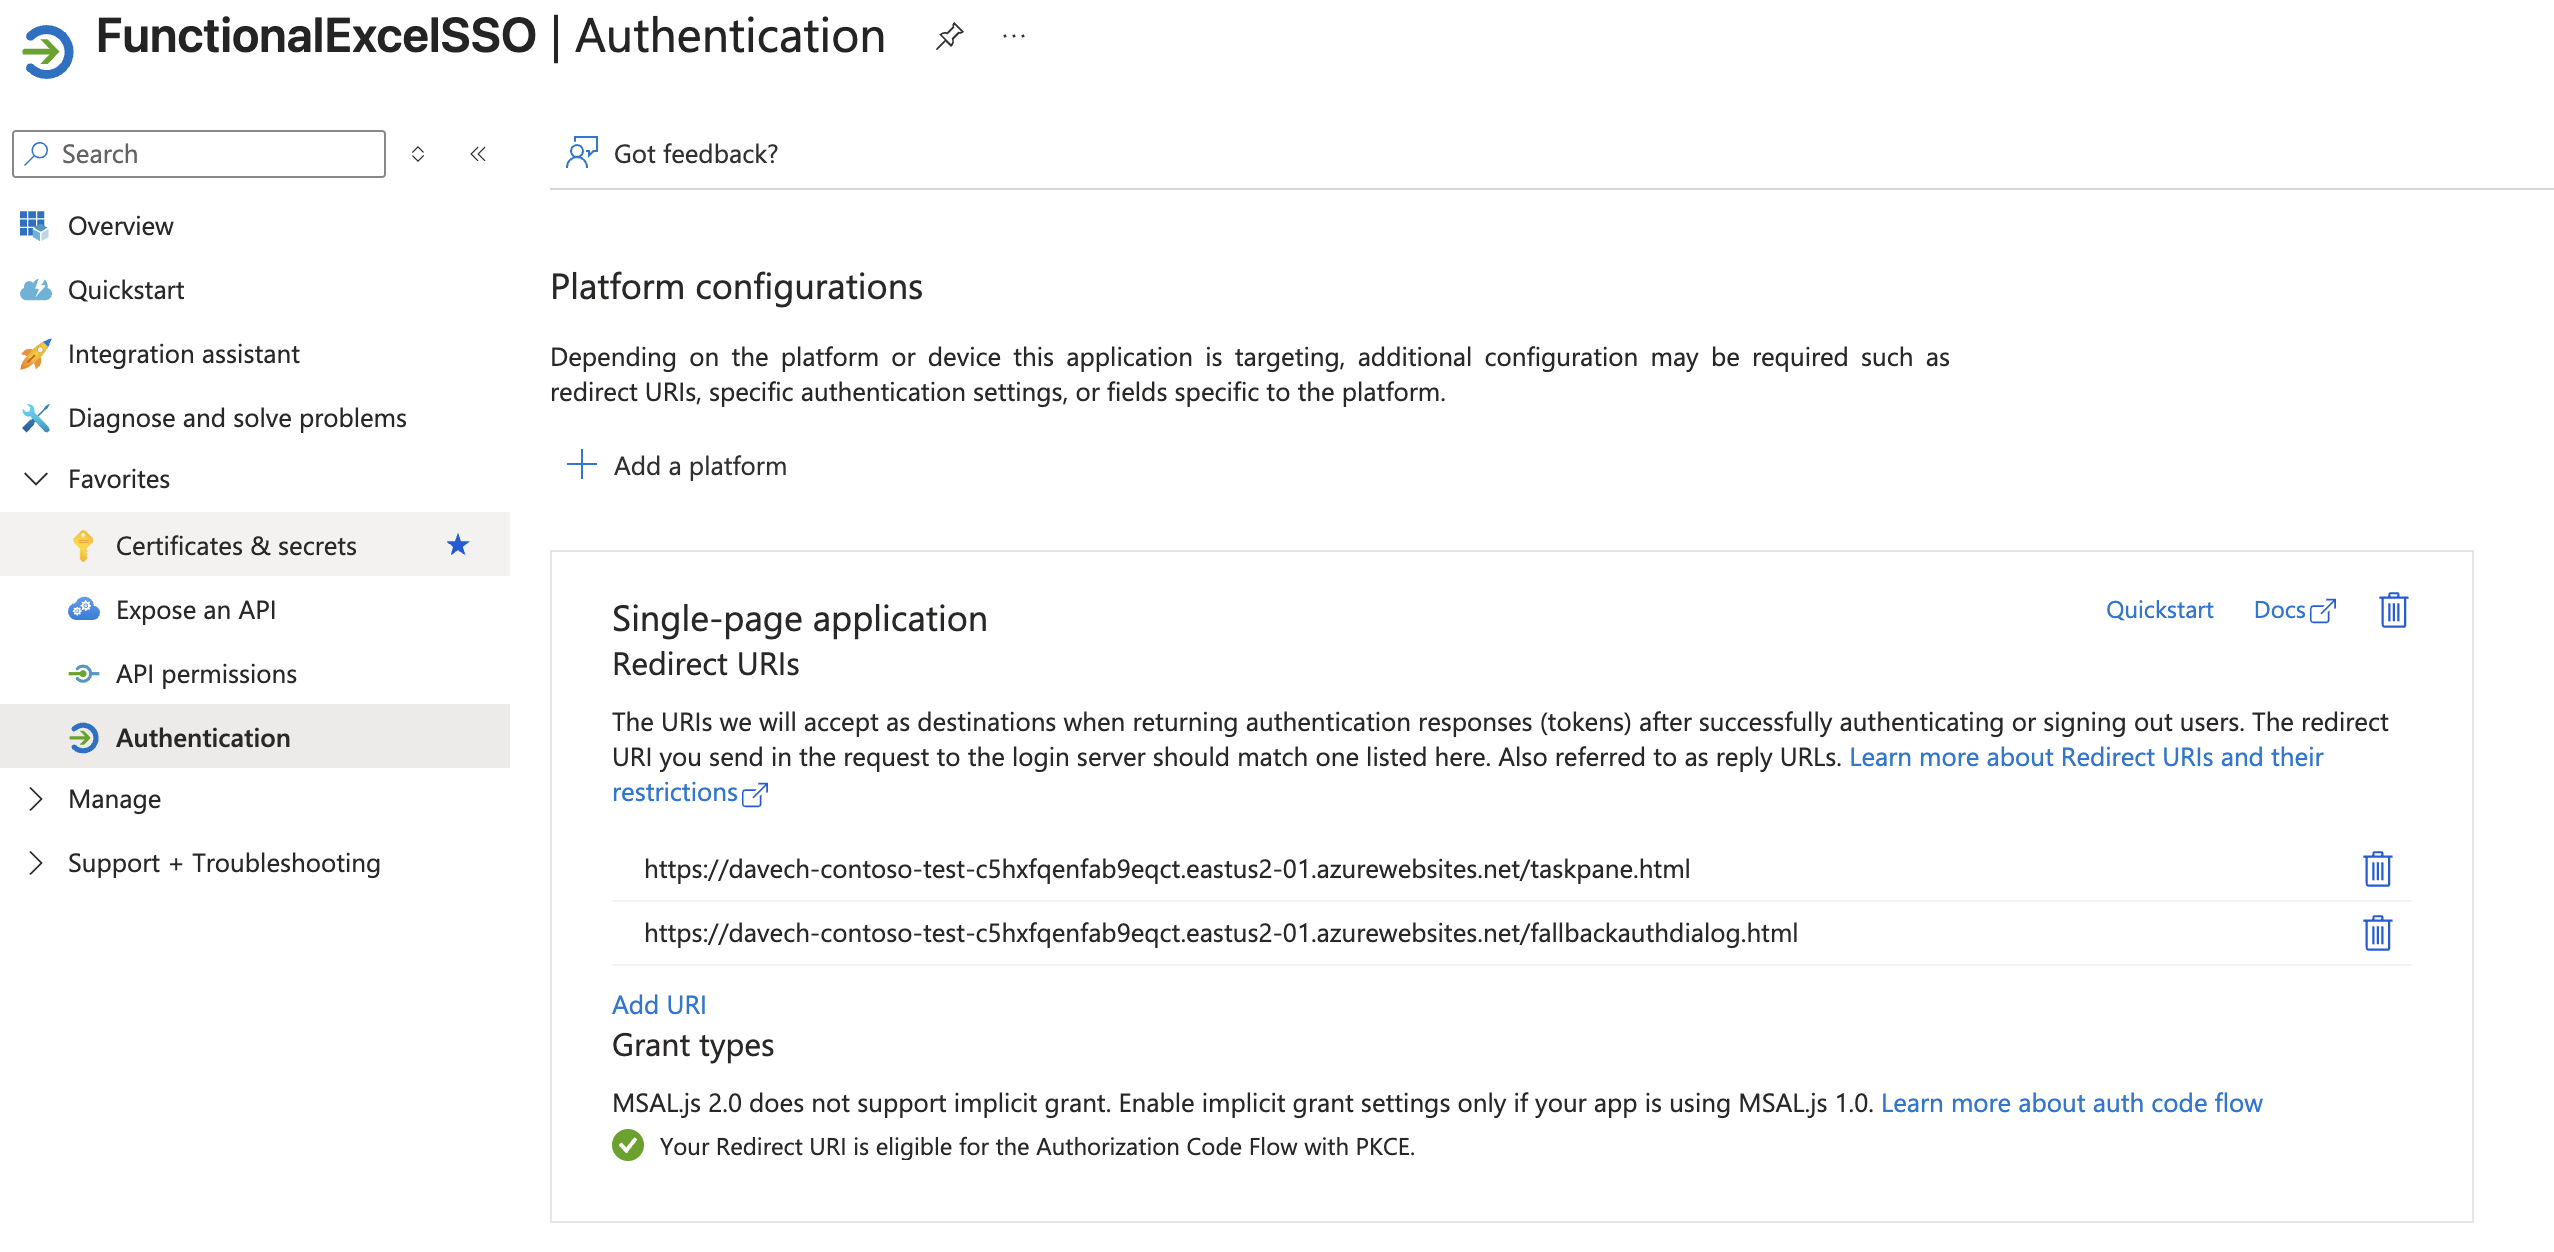Click the Overview grid icon
This screenshot has height=1252, width=2554.
[34, 226]
